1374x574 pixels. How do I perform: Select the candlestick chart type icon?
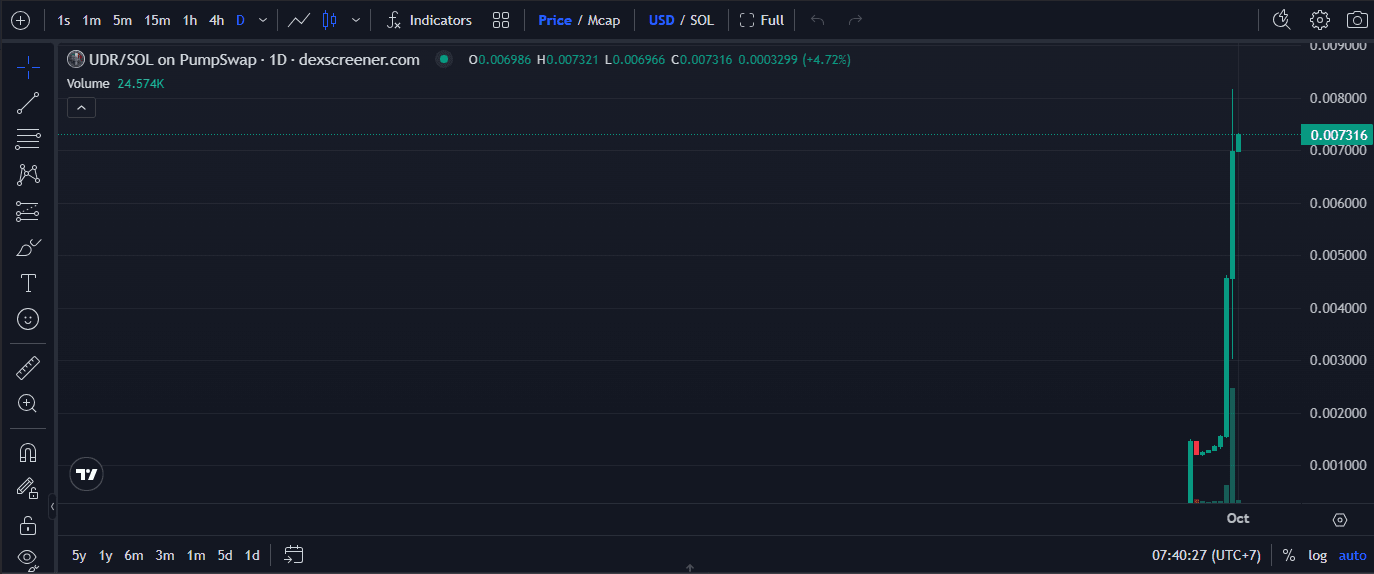point(330,20)
